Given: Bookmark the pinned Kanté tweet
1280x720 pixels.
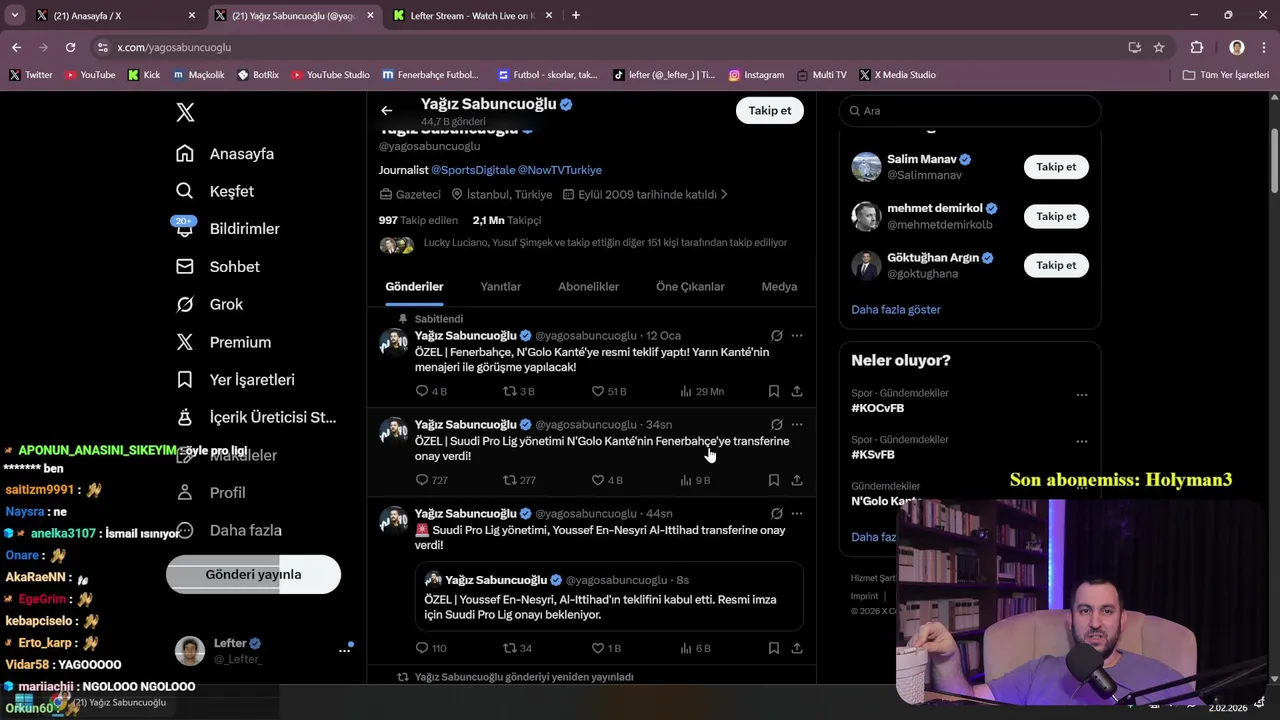Looking at the screenshot, I should 774,392.
